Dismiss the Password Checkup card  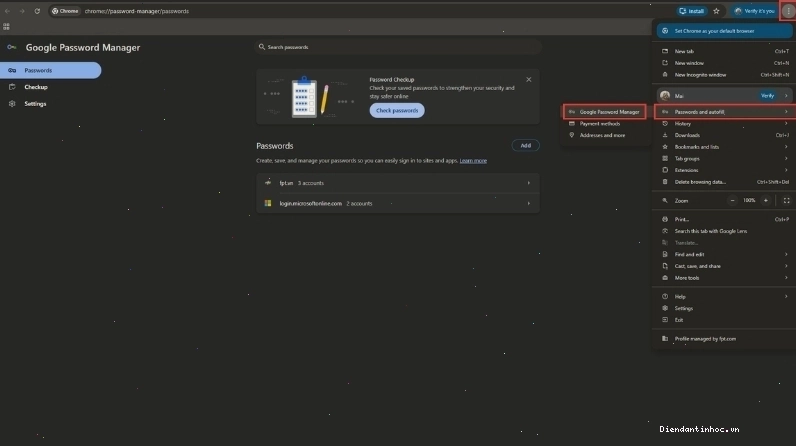528,80
